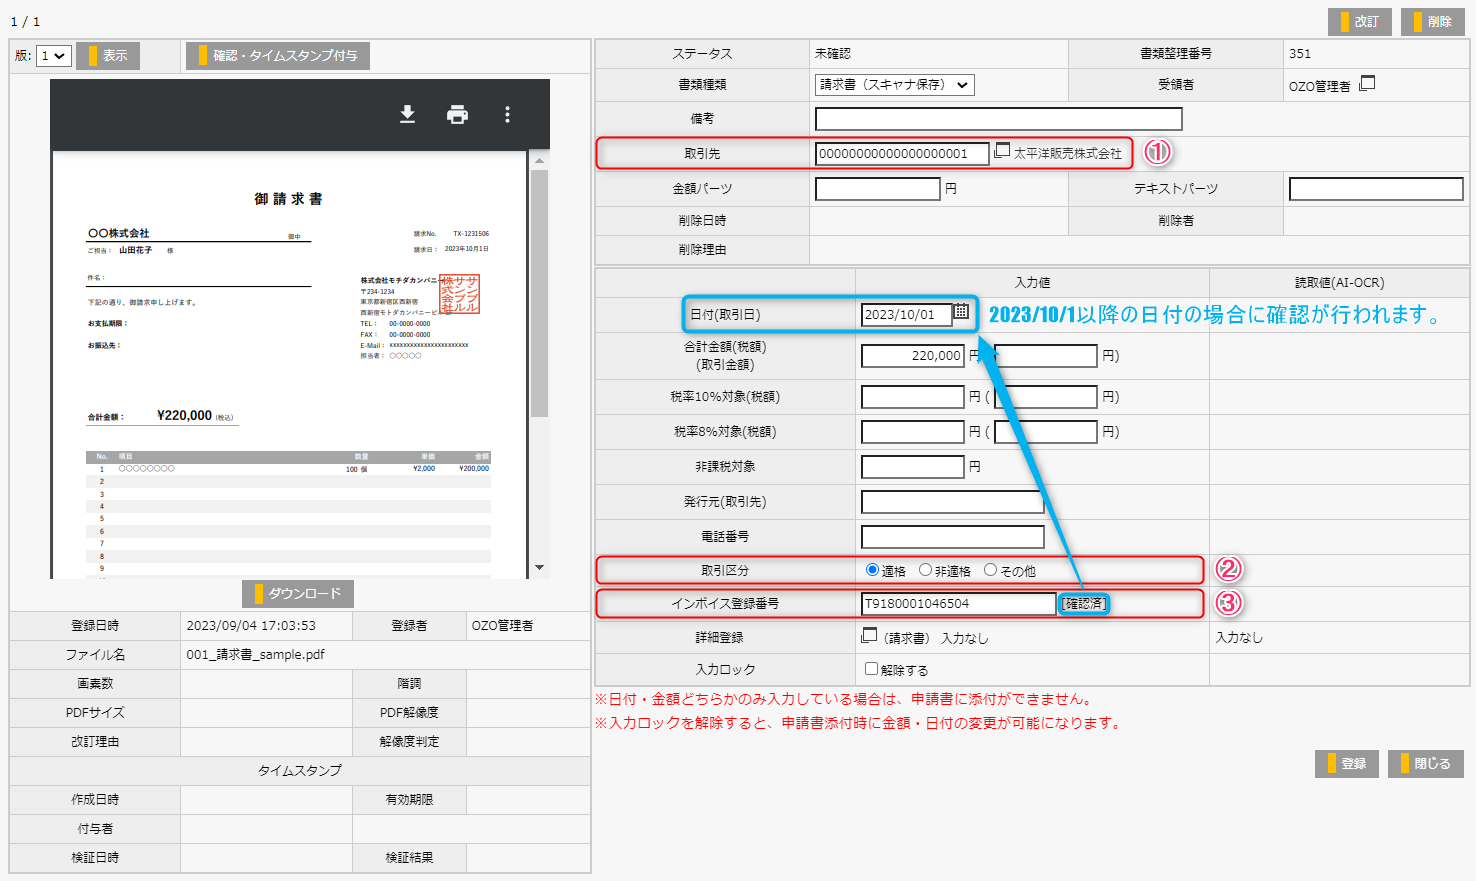Expand the 書類種類 dropdown

[x=894, y=85]
